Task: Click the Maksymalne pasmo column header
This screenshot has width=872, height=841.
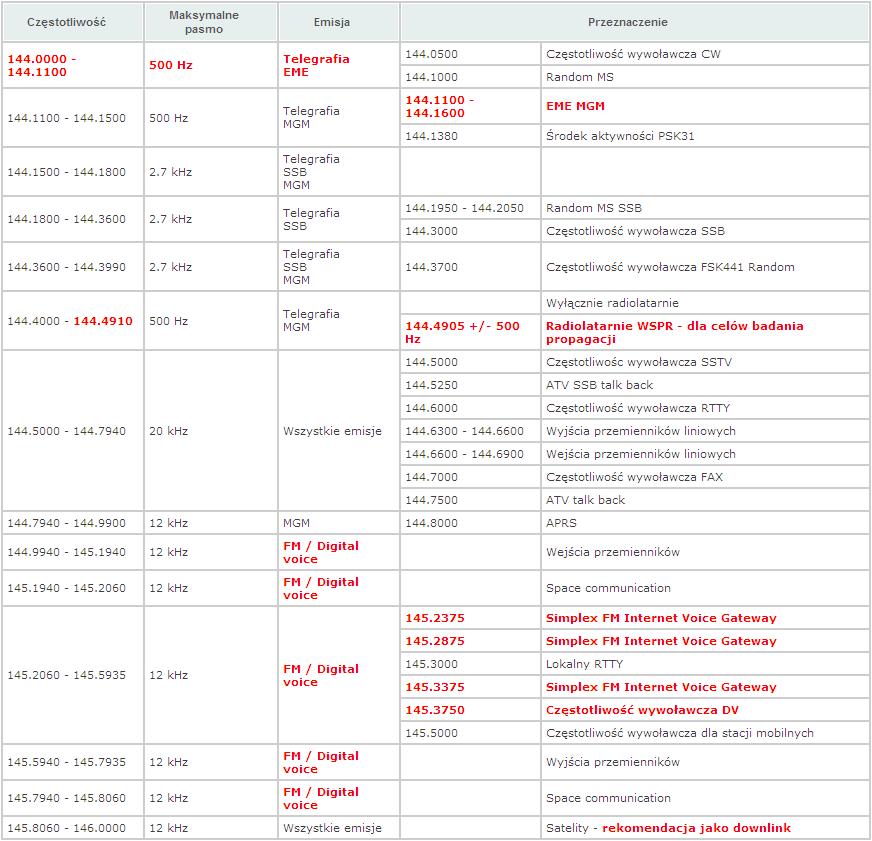Action: coord(211,22)
